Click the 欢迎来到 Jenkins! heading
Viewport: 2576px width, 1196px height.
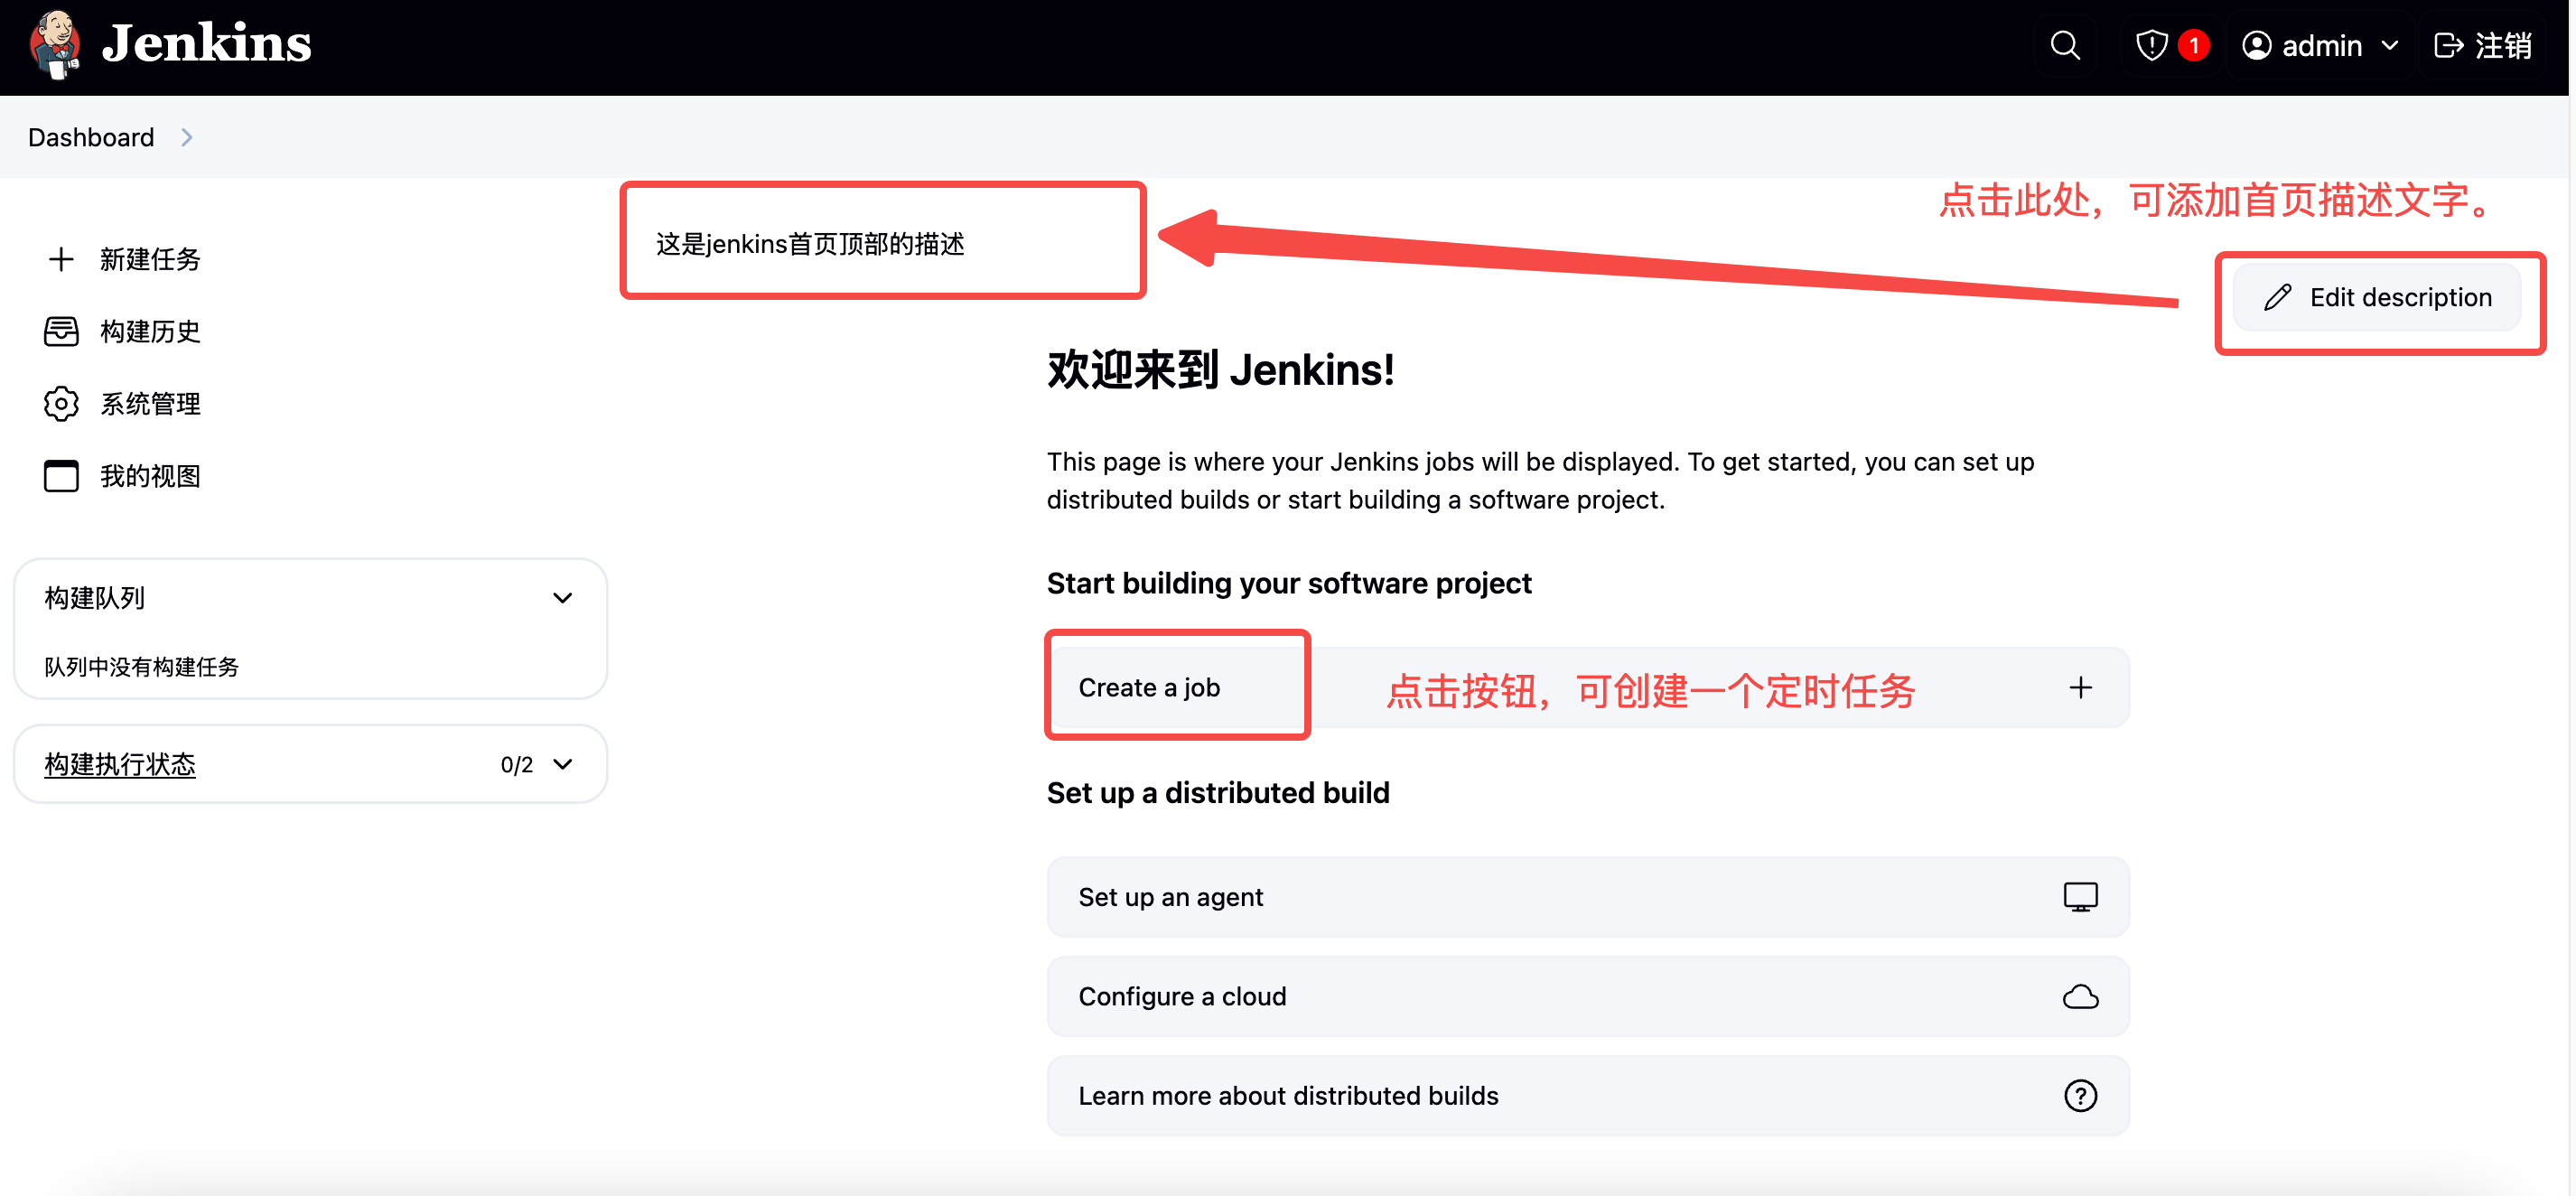point(1220,370)
